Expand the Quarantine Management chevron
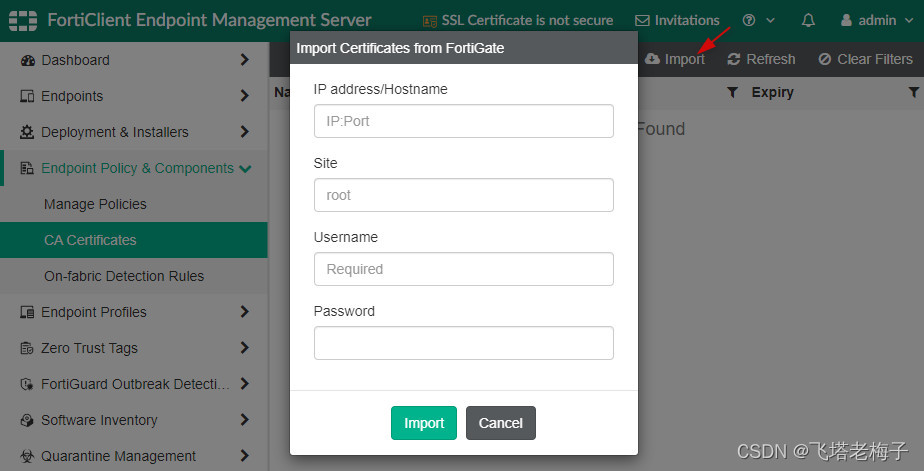924x471 pixels. click(245, 456)
